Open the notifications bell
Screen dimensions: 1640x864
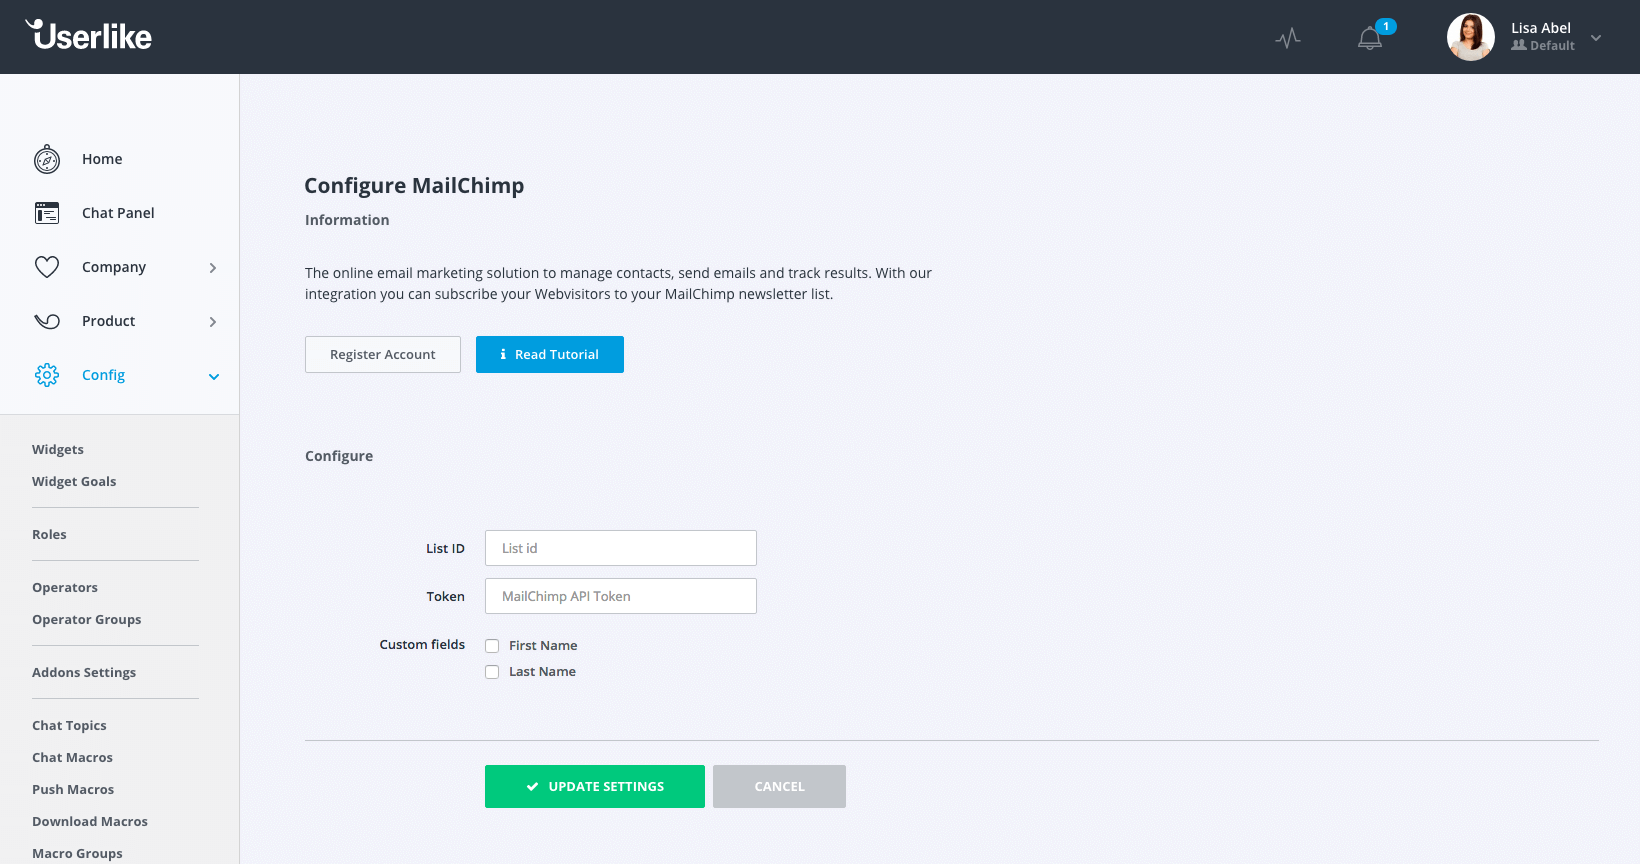tap(1370, 38)
